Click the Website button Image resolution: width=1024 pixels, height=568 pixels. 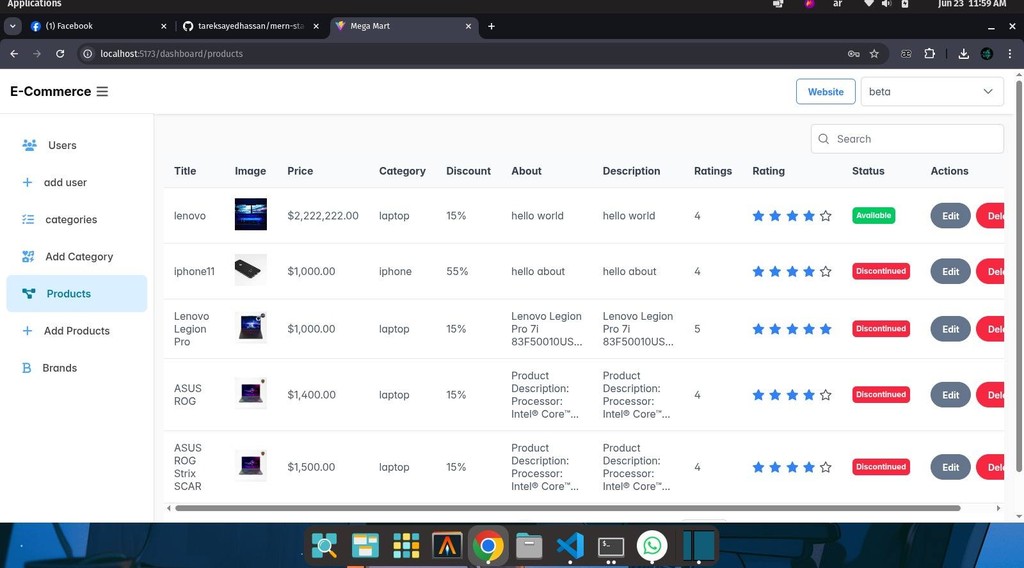(x=825, y=92)
